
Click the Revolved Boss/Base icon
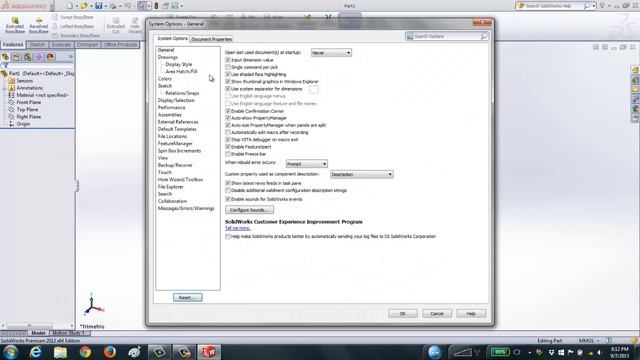[x=39, y=21]
